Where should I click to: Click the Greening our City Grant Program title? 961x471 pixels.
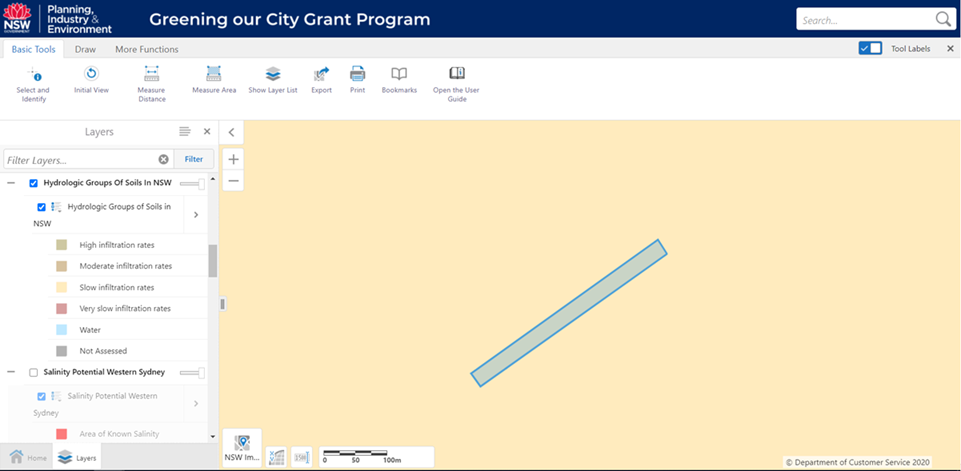pos(290,20)
